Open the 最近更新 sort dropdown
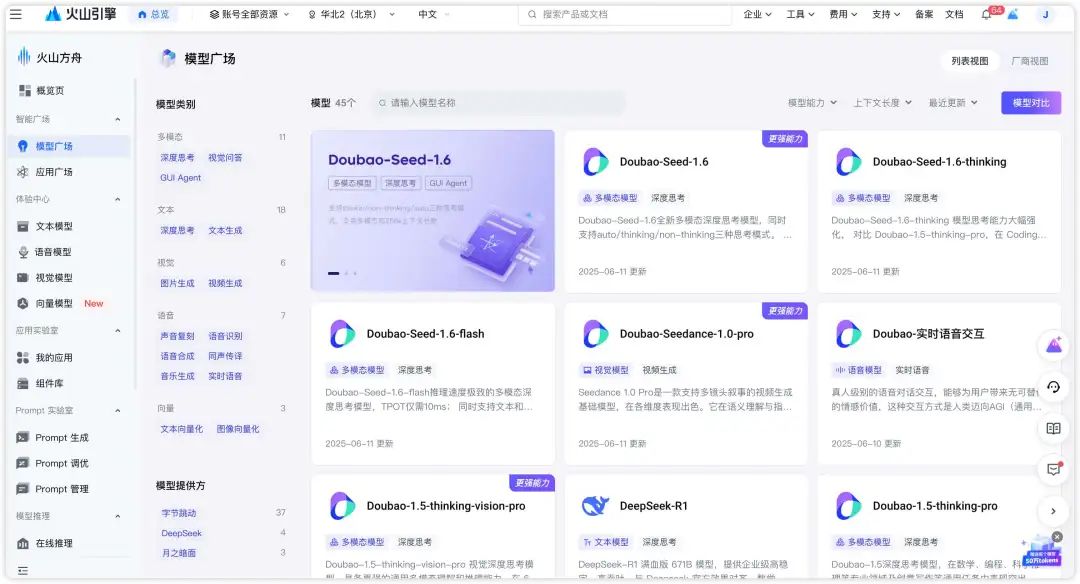 [953, 103]
